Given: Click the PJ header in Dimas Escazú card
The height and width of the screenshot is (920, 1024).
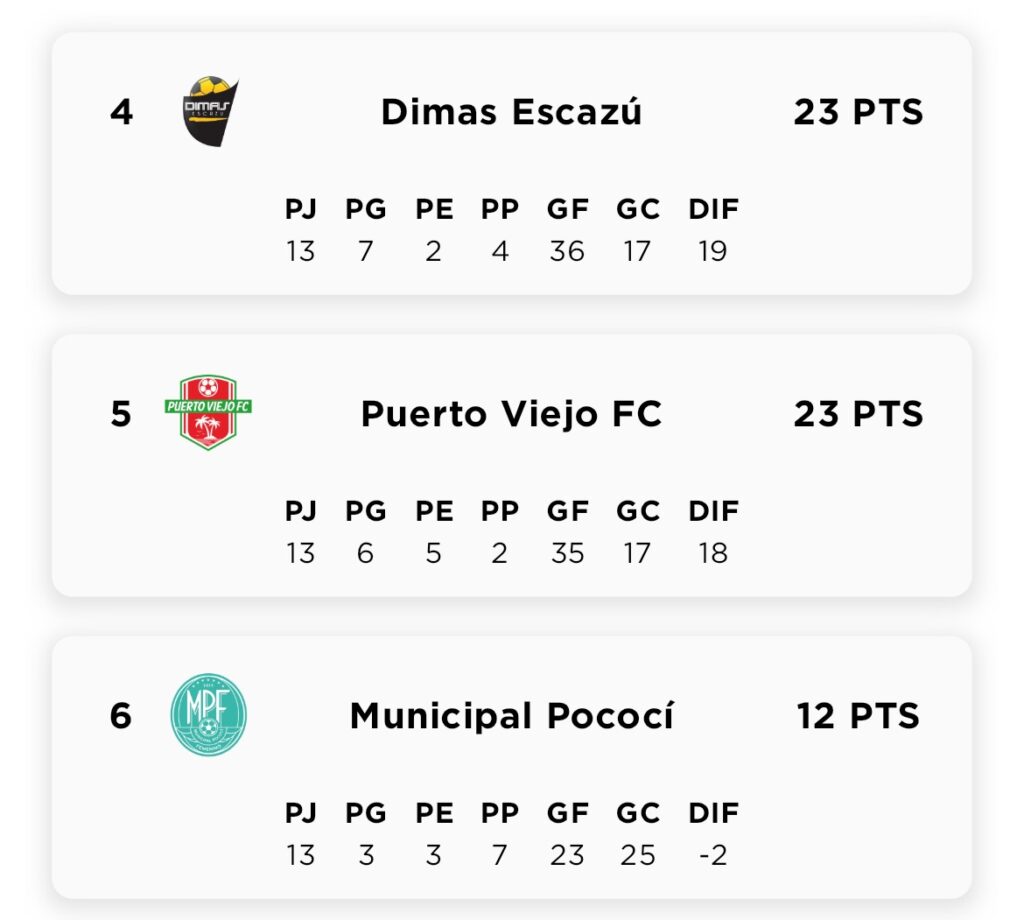Looking at the screenshot, I should [300, 209].
